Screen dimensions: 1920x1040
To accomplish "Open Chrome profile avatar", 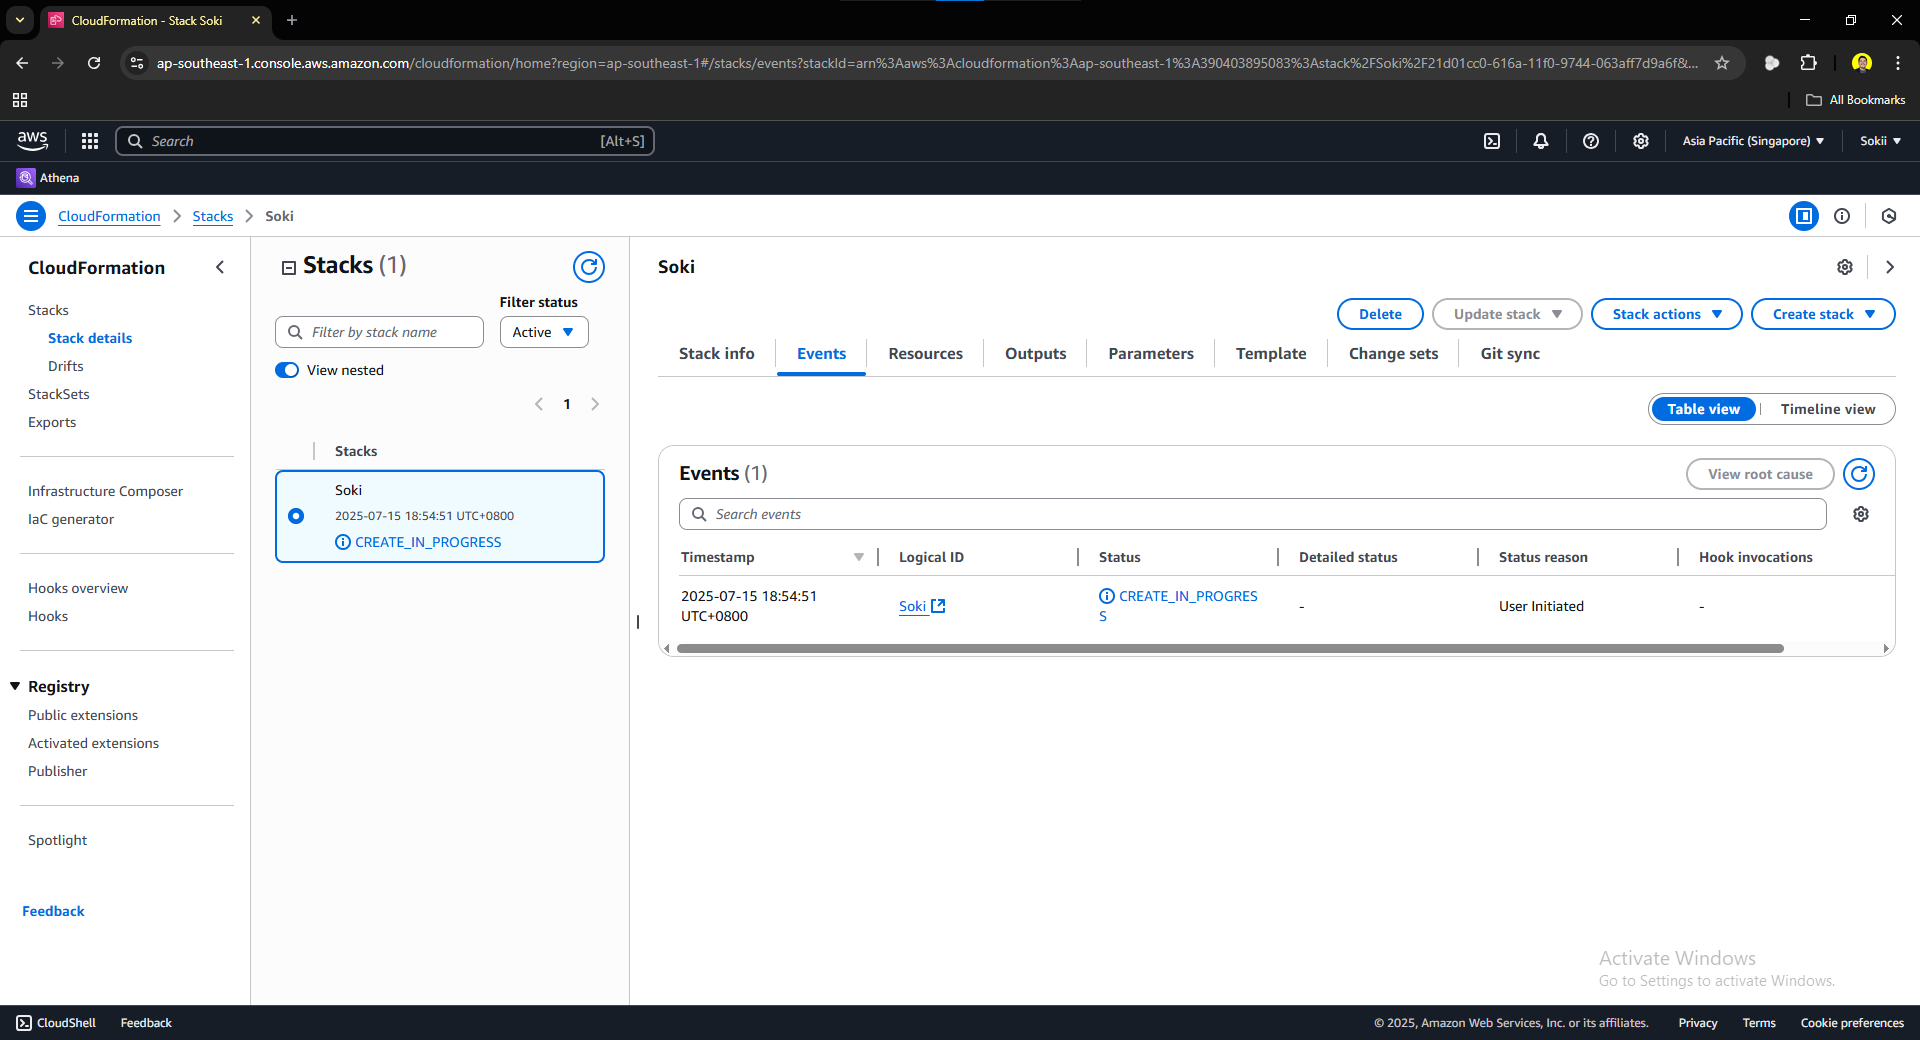I will pyautogui.click(x=1861, y=63).
